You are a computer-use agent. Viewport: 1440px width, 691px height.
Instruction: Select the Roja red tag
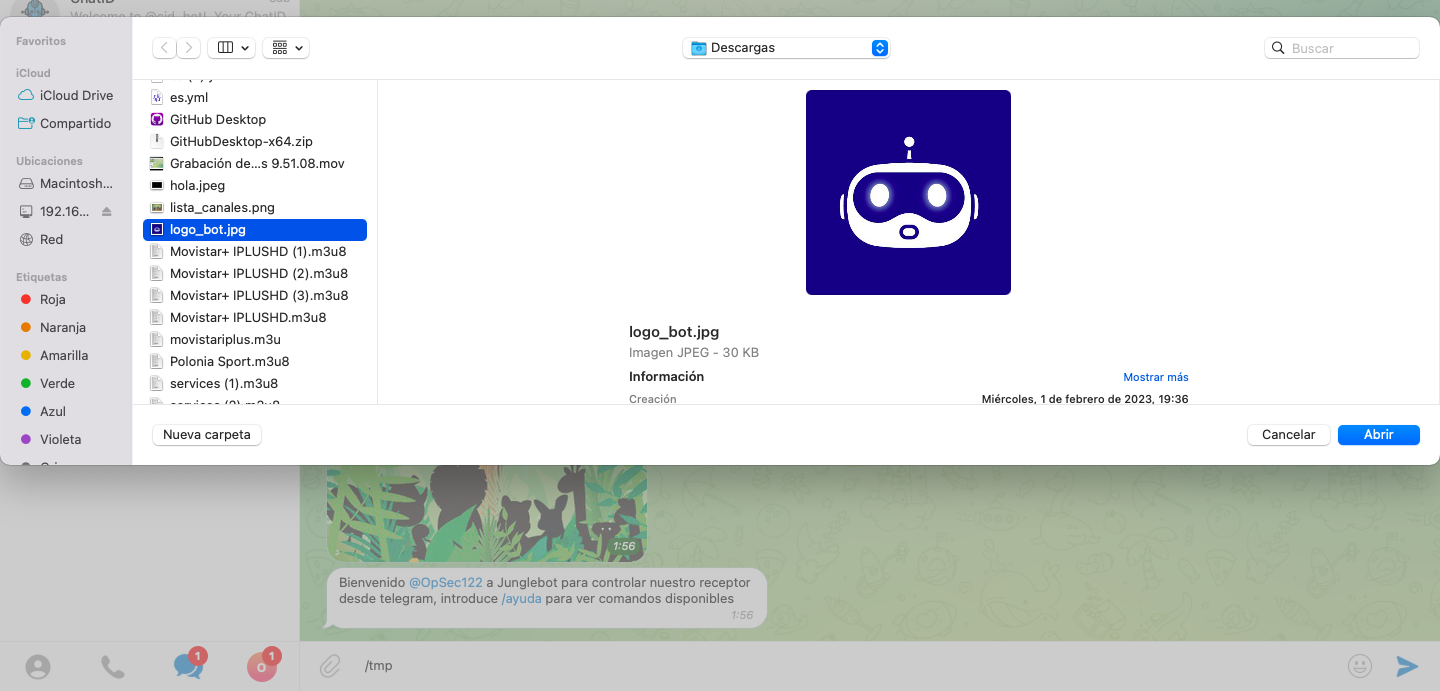(52, 300)
